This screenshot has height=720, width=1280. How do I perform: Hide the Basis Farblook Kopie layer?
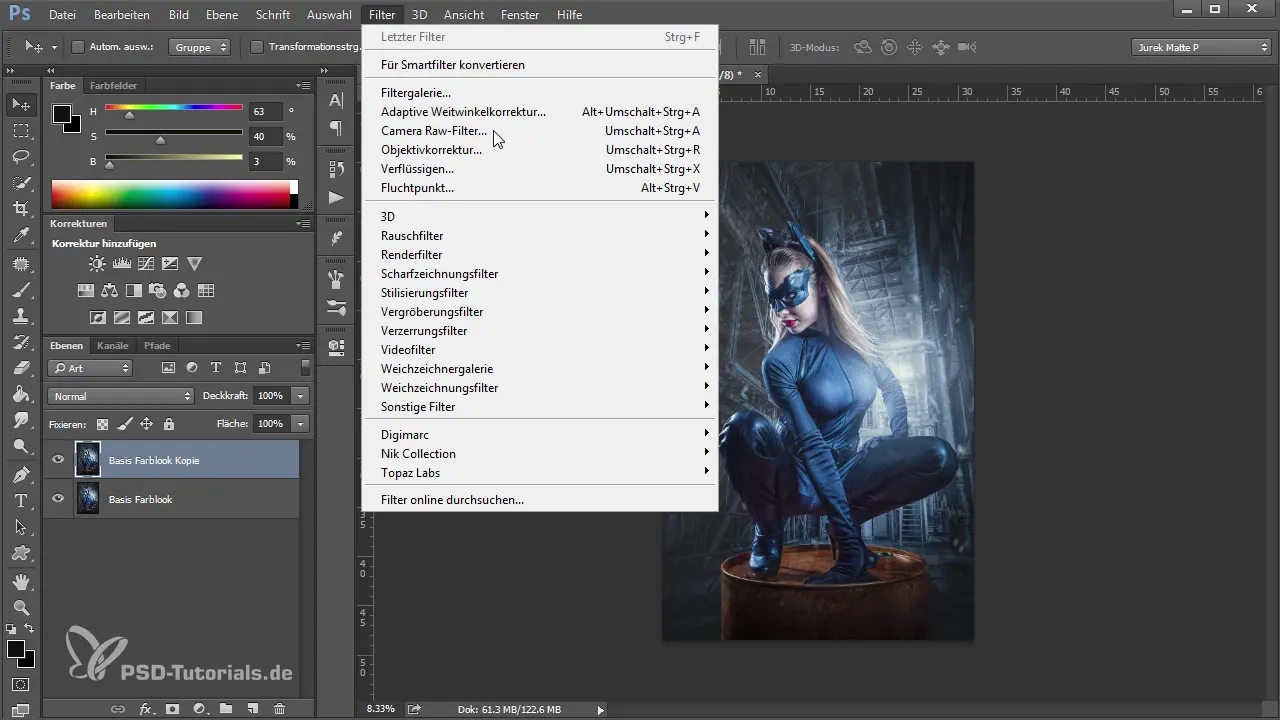pyautogui.click(x=58, y=460)
